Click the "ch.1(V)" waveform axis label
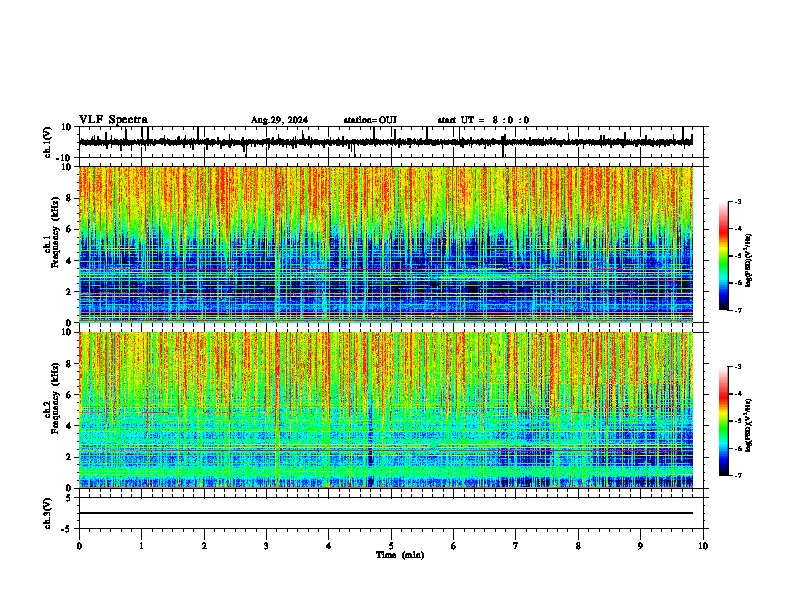792x612 pixels. click(48, 142)
